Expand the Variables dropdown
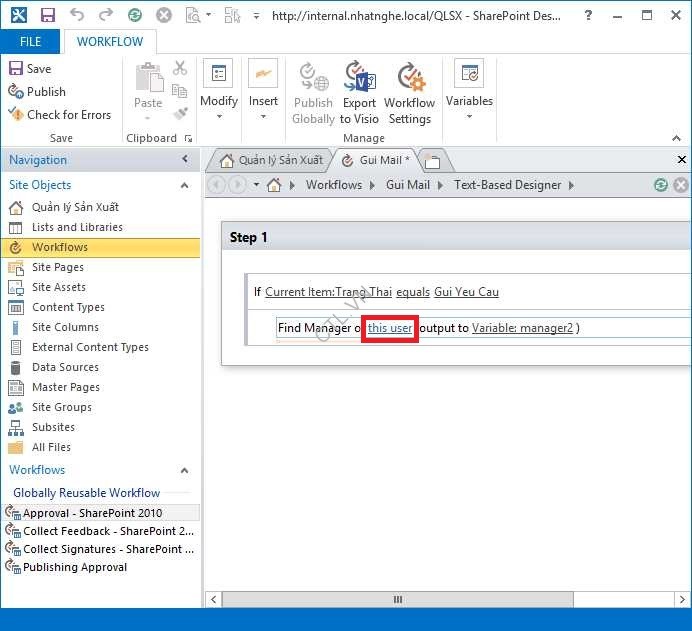 click(x=469, y=92)
